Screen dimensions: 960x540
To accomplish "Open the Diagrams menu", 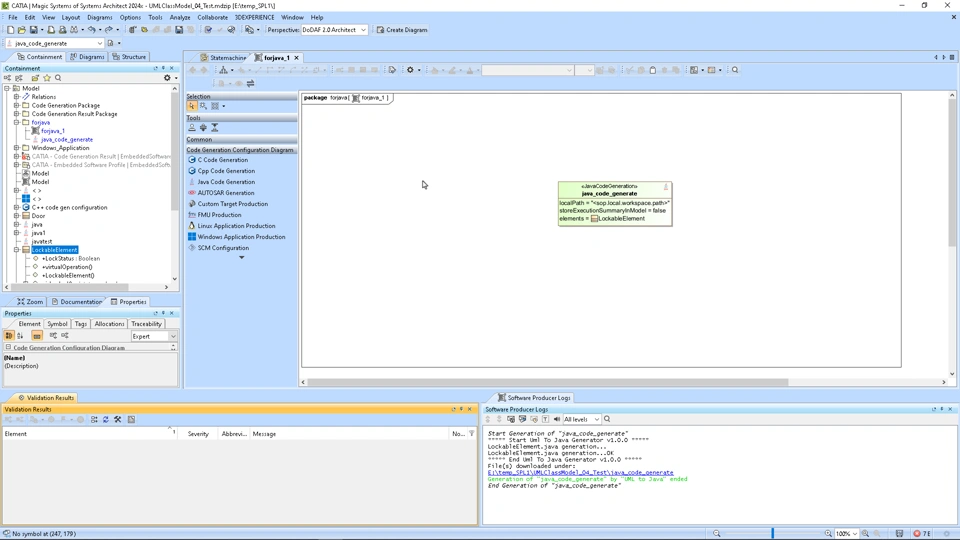I will click(100, 17).
